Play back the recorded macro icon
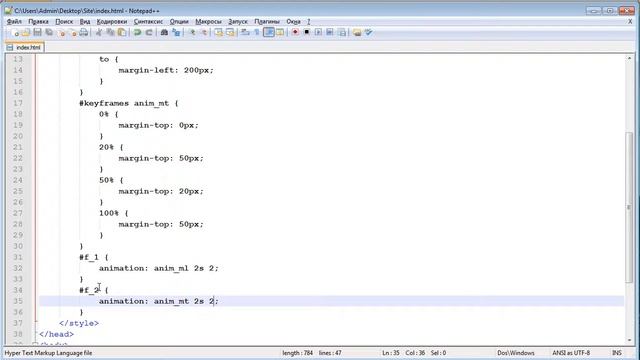640x360 pixels. coord(318,33)
